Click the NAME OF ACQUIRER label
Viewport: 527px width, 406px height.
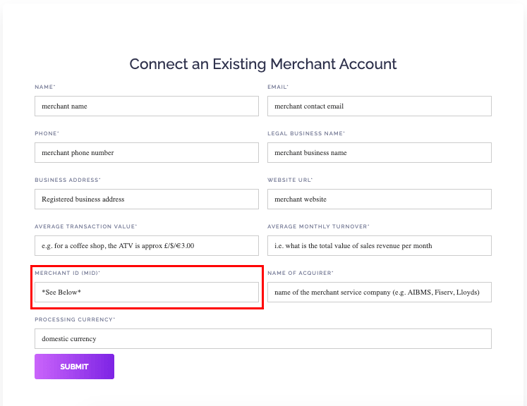(x=300, y=273)
